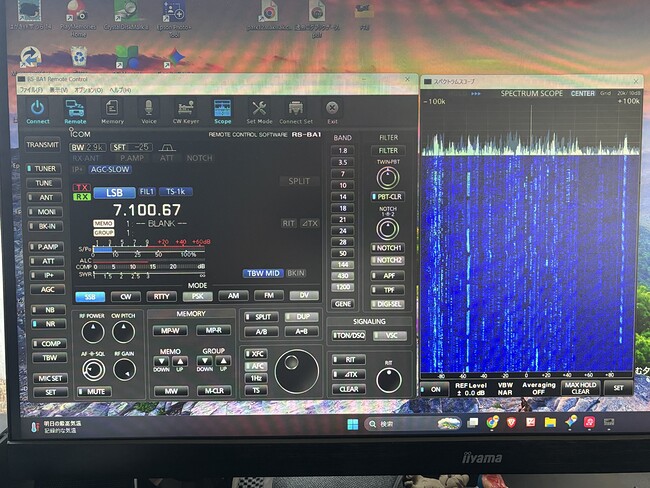The image size is (650, 488).
Task: Click the SET button in spectrum scope
Action: 618,388
